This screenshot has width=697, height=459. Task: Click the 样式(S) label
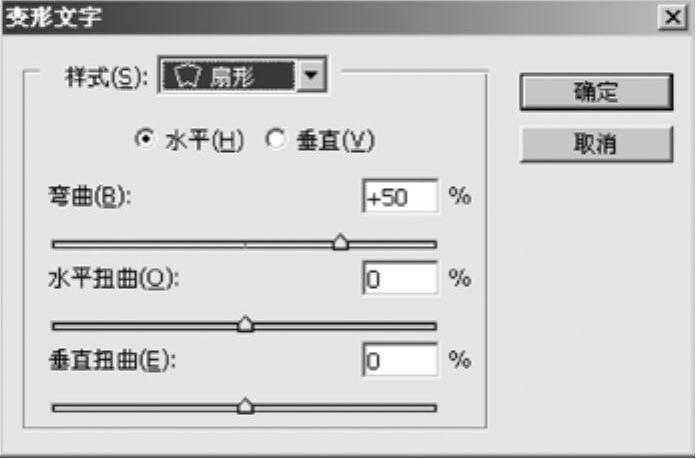pyautogui.click(x=106, y=77)
